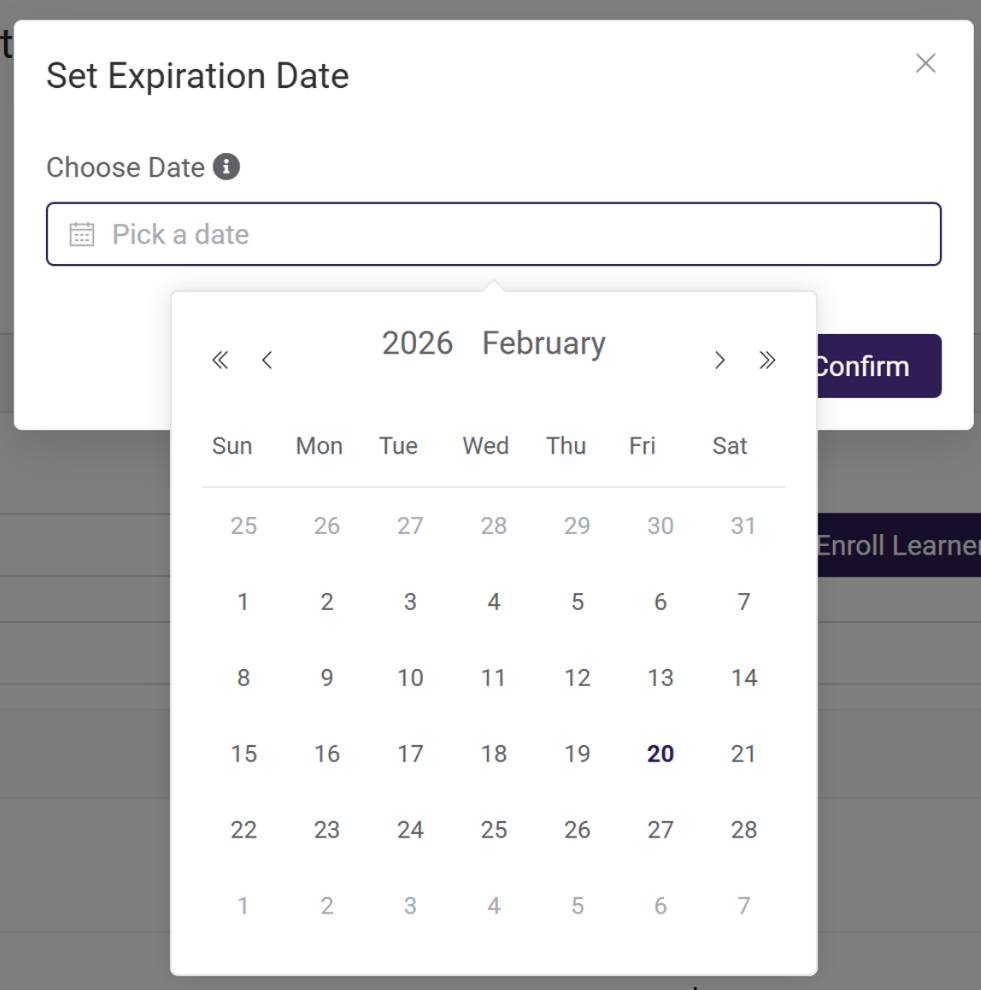Pick February 9 in the calendar
981x990 pixels.
pos(327,678)
